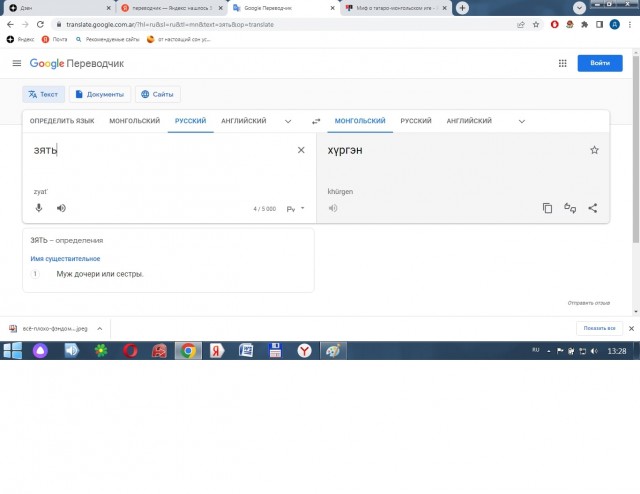Listen to the source text зять
The image size is (640, 494).
[61, 208]
